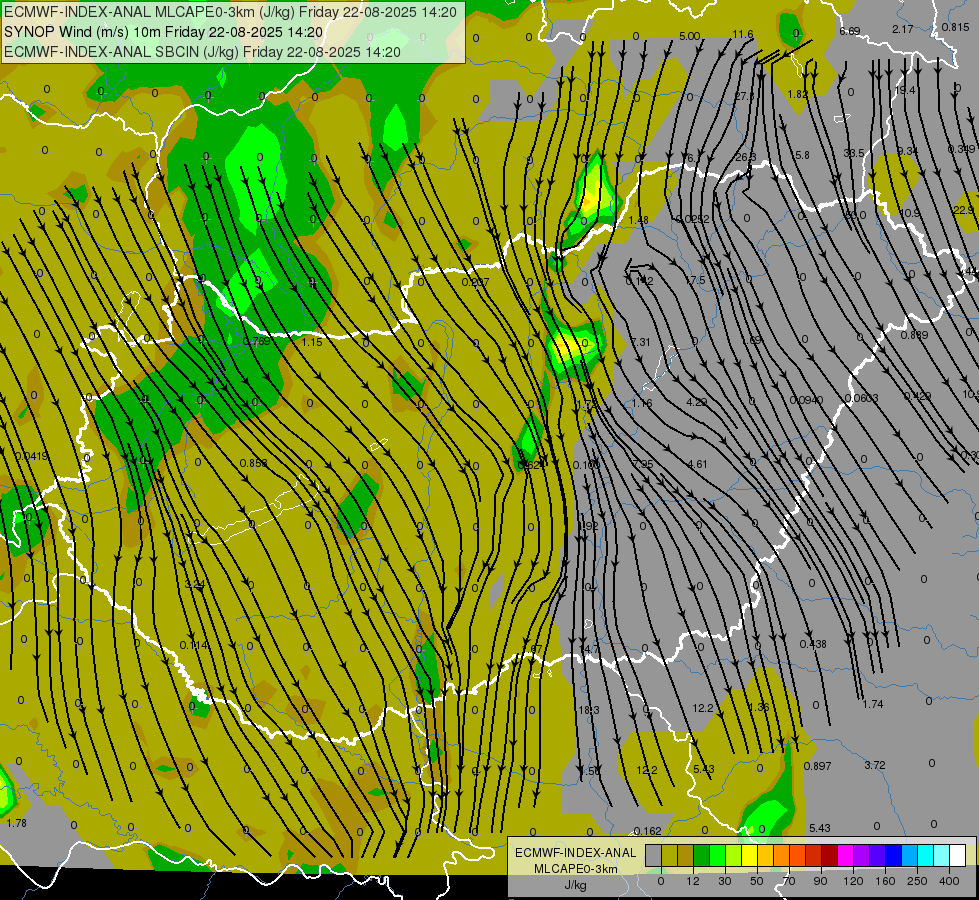Click the 120 tick label on the scale
Viewport: 979px width, 900px height.
(852, 881)
